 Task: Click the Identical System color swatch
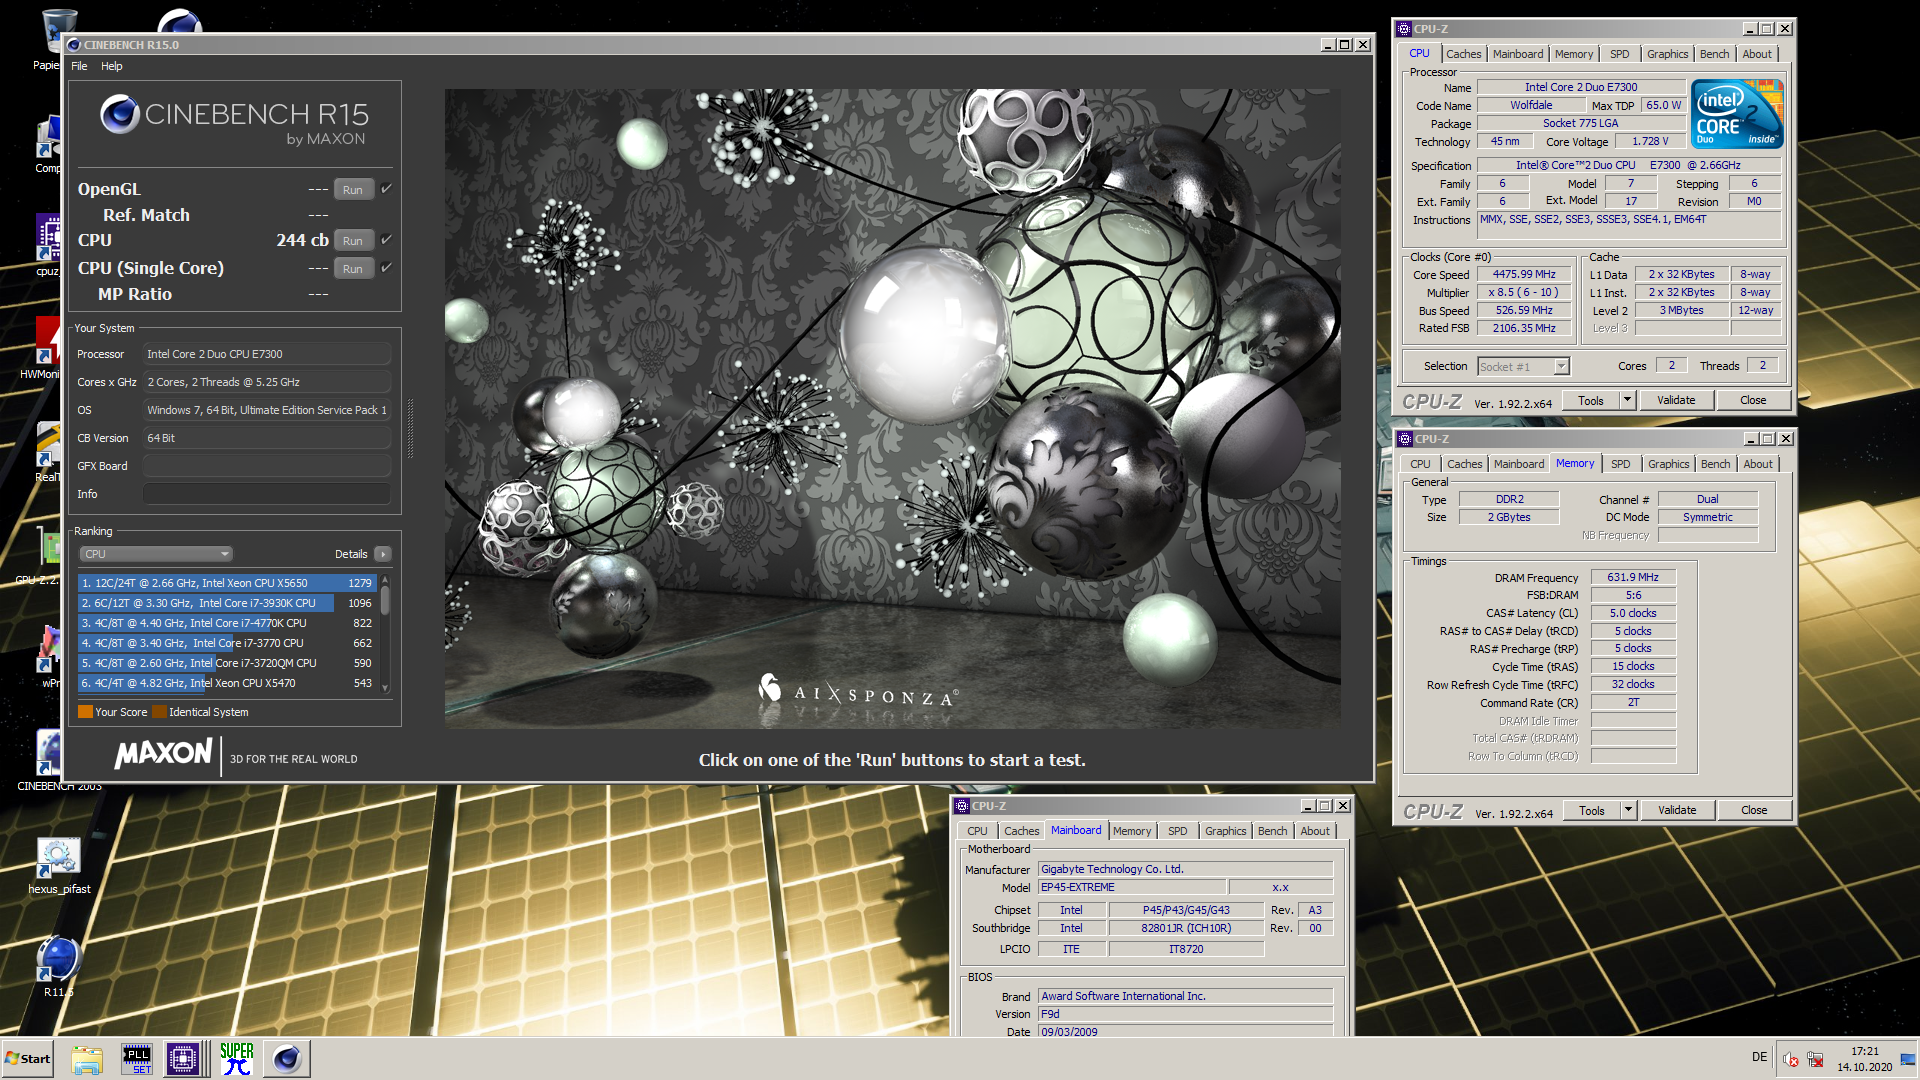(160, 712)
